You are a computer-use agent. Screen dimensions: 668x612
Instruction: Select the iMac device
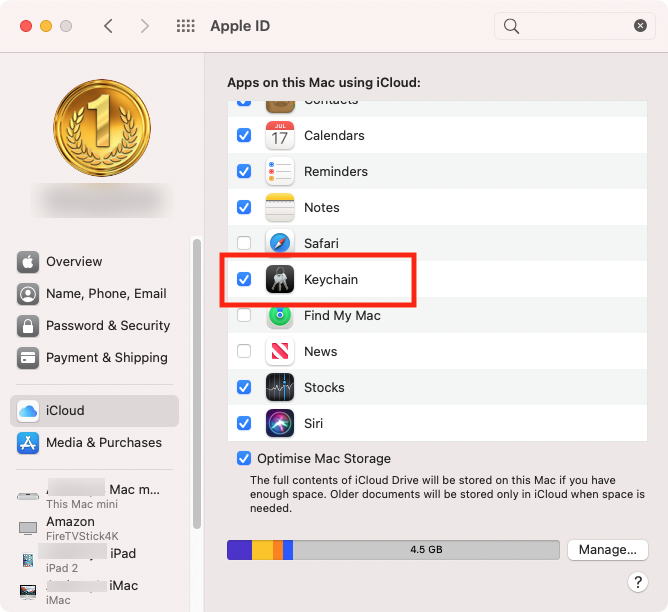click(97, 592)
